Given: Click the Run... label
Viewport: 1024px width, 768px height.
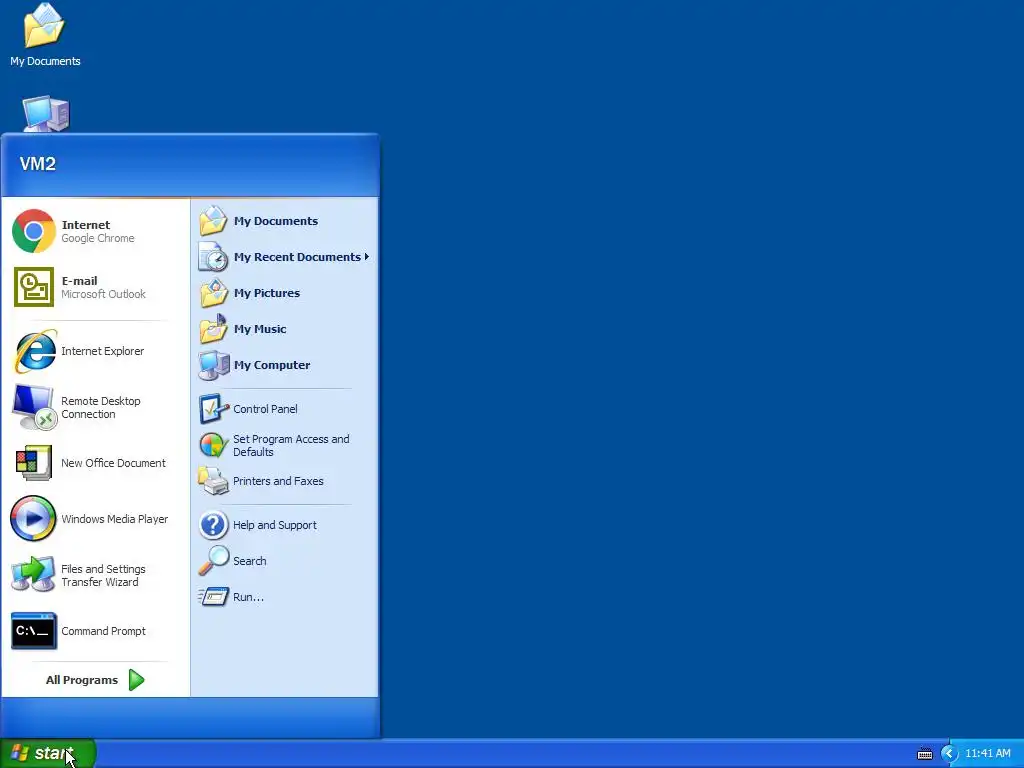Looking at the screenshot, I should (x=248, y=597).
